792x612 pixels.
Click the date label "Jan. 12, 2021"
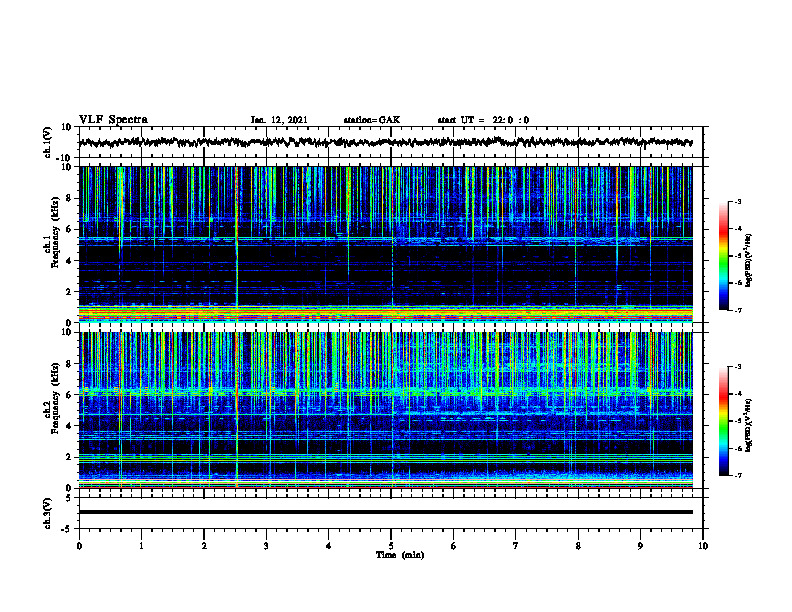coord(279,120)
